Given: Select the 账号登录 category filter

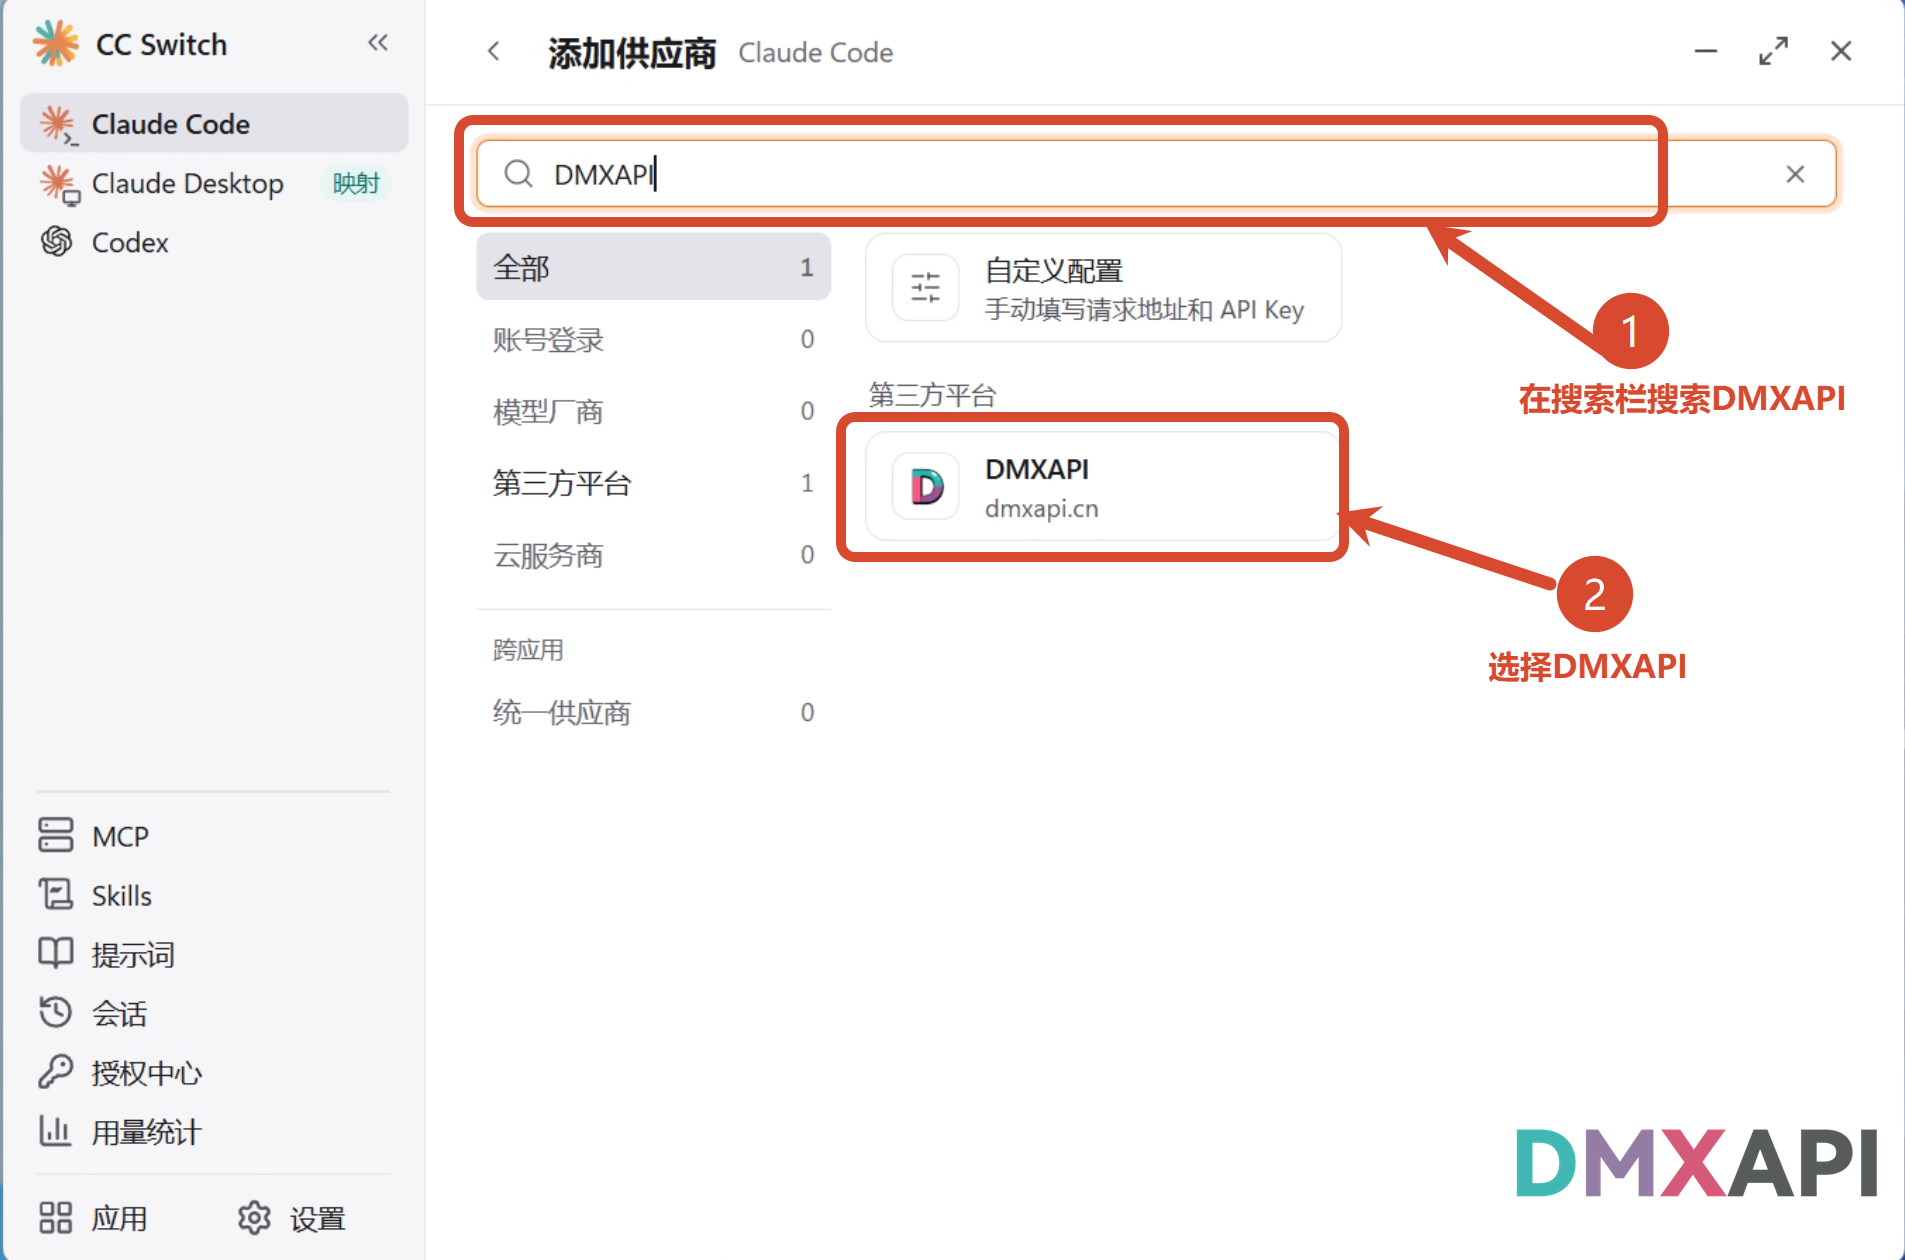Looking at the screenshot, I should point(654,339).
